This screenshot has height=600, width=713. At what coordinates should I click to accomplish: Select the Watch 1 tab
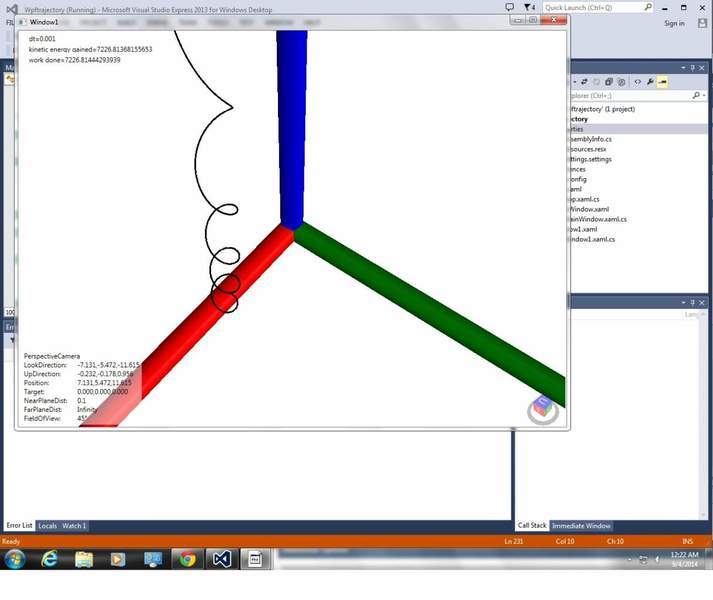75,525
